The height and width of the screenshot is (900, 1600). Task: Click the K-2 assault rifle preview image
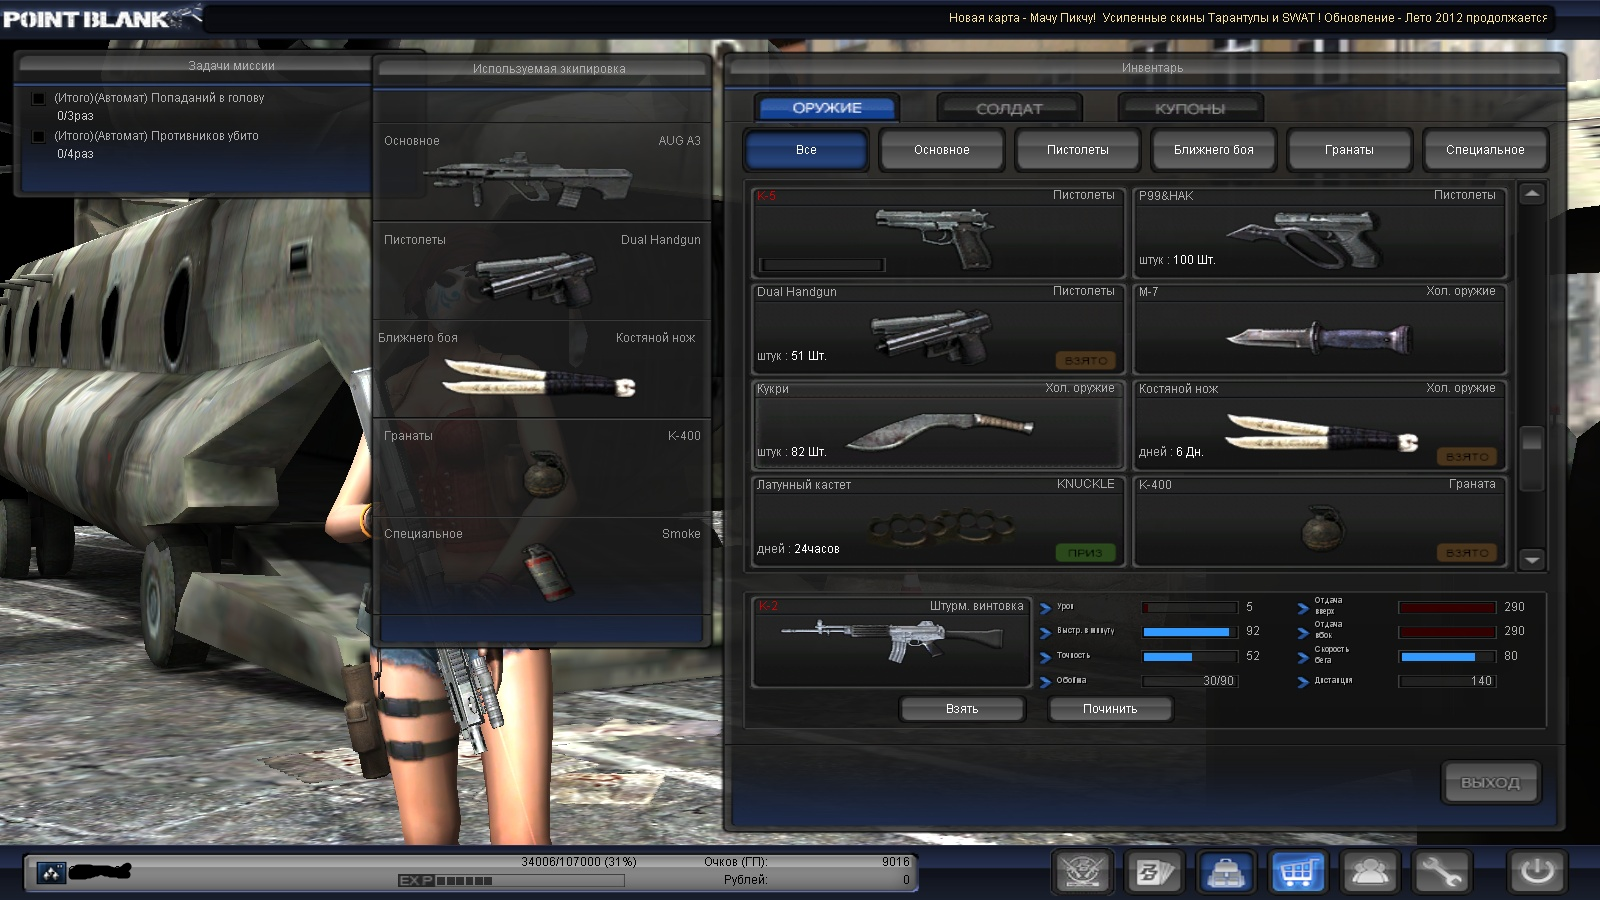pos(892,641)
